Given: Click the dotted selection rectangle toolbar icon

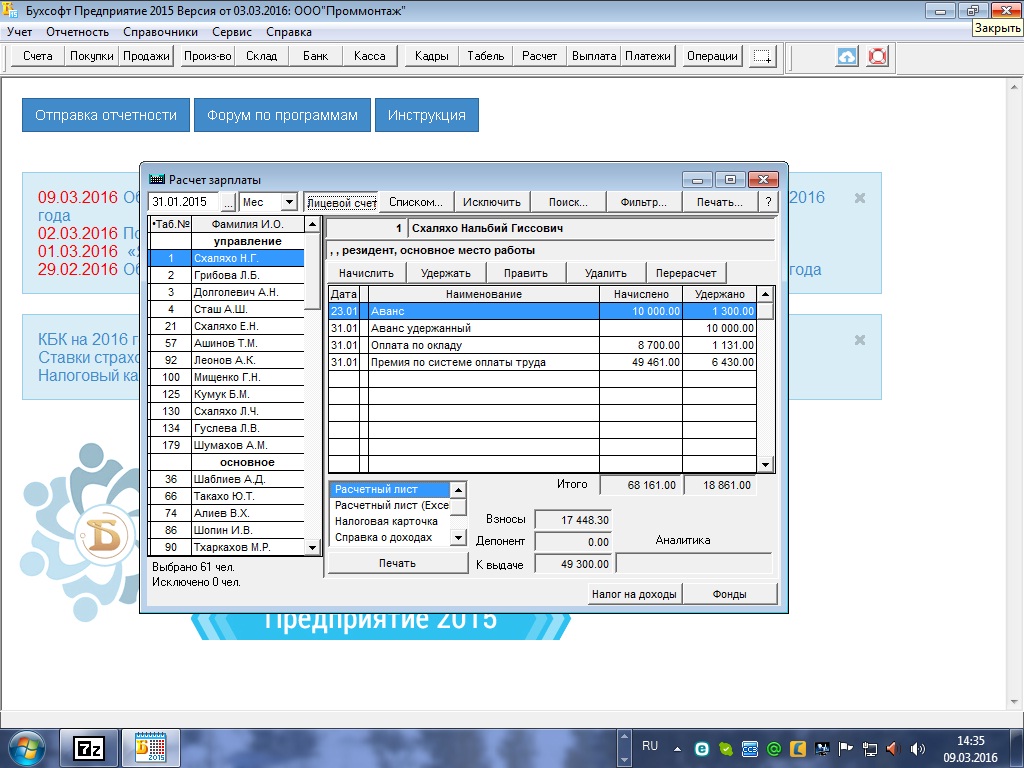Looking at the screenshot, I should (x=763, y=57).
